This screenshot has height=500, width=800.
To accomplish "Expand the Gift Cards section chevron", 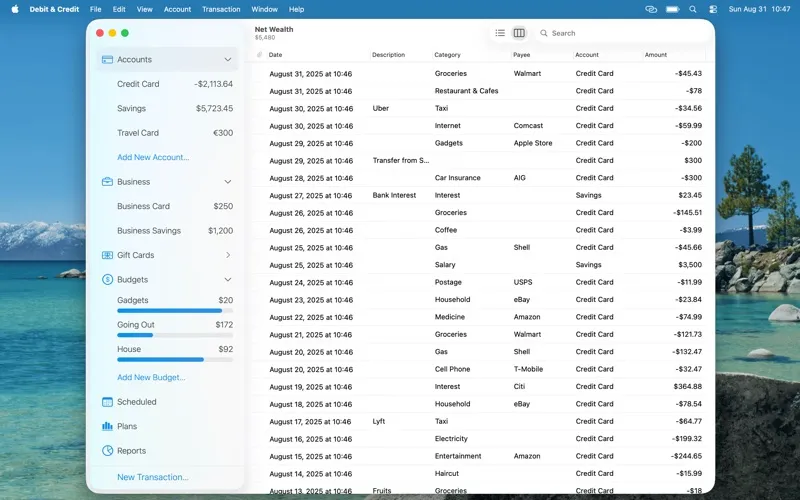I will pyautogui.click(x=228, y=255).
